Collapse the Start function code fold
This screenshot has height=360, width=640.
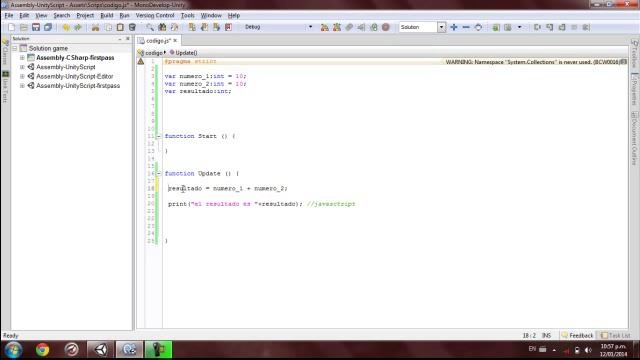(x=158, y=136)
